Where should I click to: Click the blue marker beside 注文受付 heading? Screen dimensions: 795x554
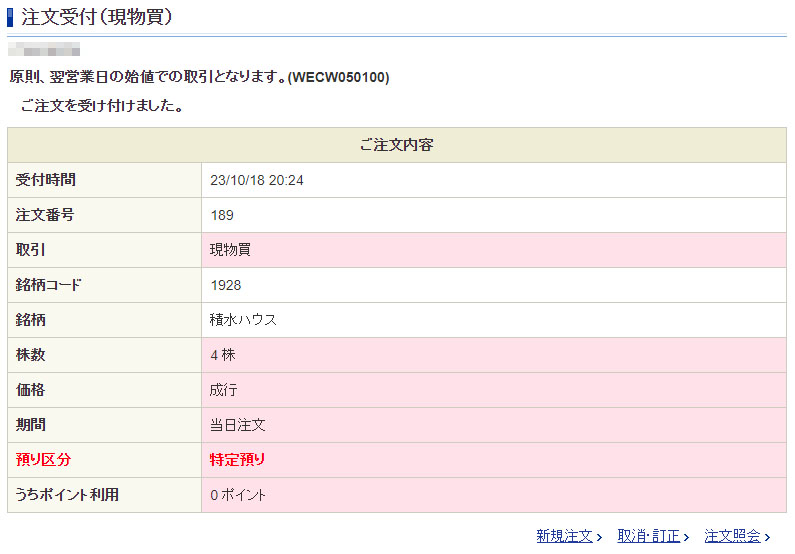click(11, 17)
